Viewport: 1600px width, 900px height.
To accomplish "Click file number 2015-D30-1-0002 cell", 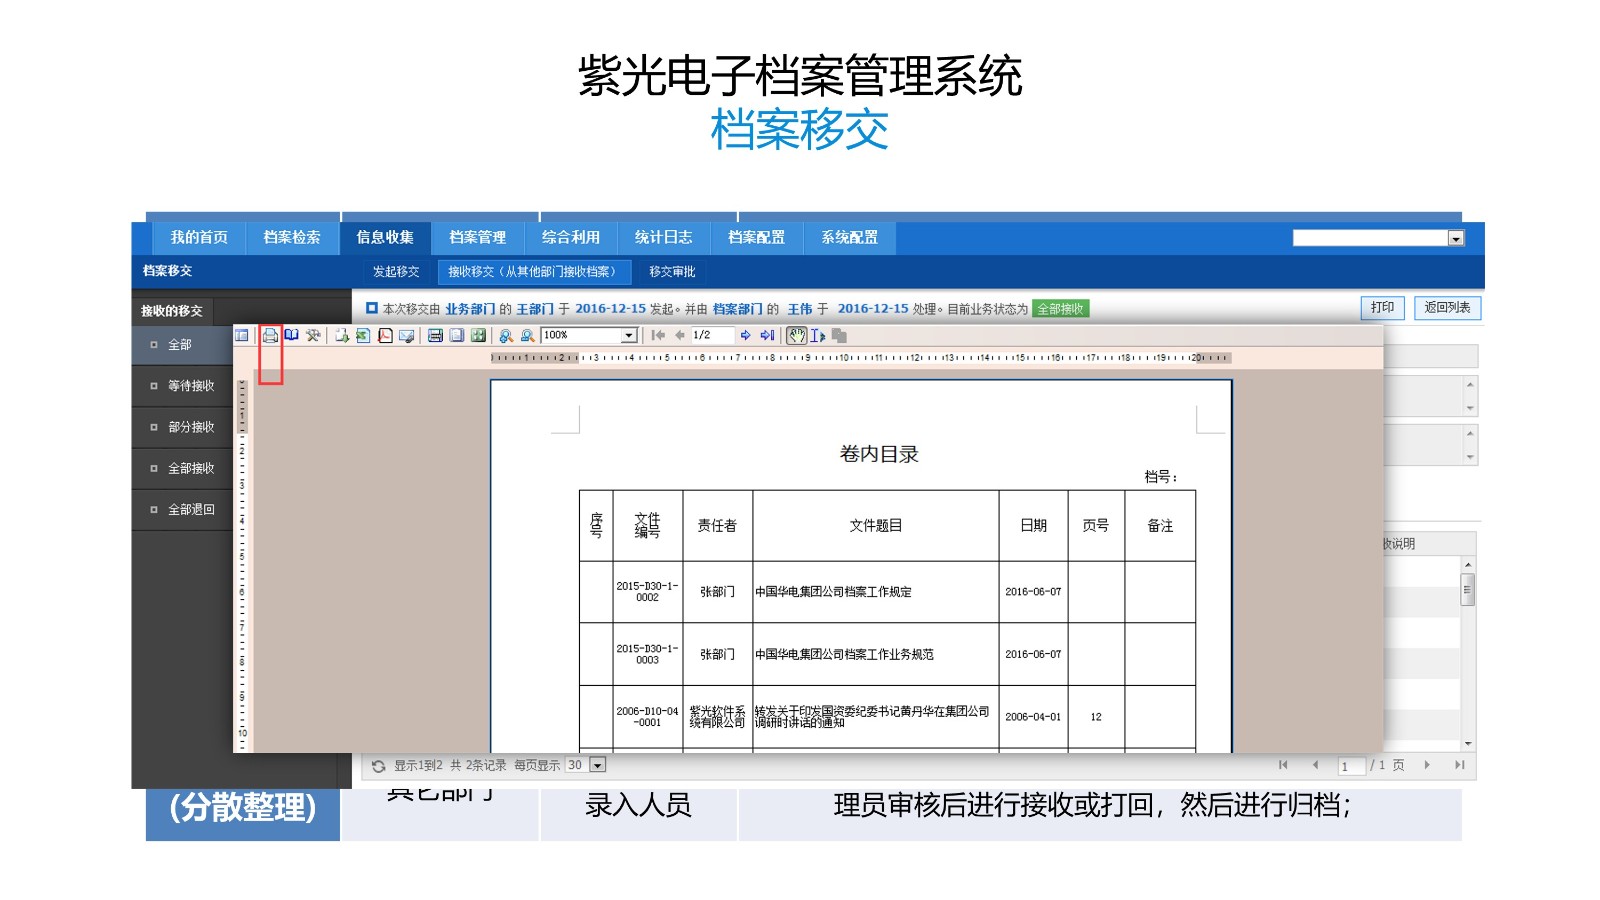I will (x=647, y=592).
